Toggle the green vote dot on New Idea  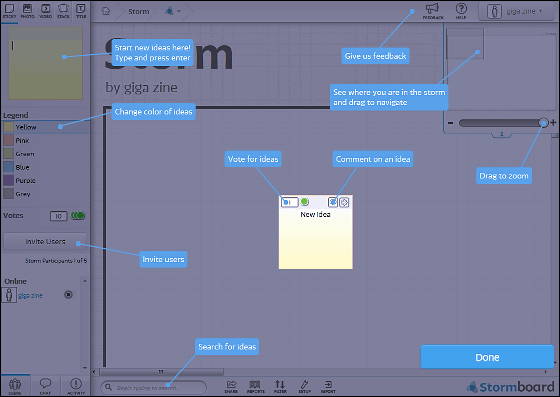pos(304,202)
